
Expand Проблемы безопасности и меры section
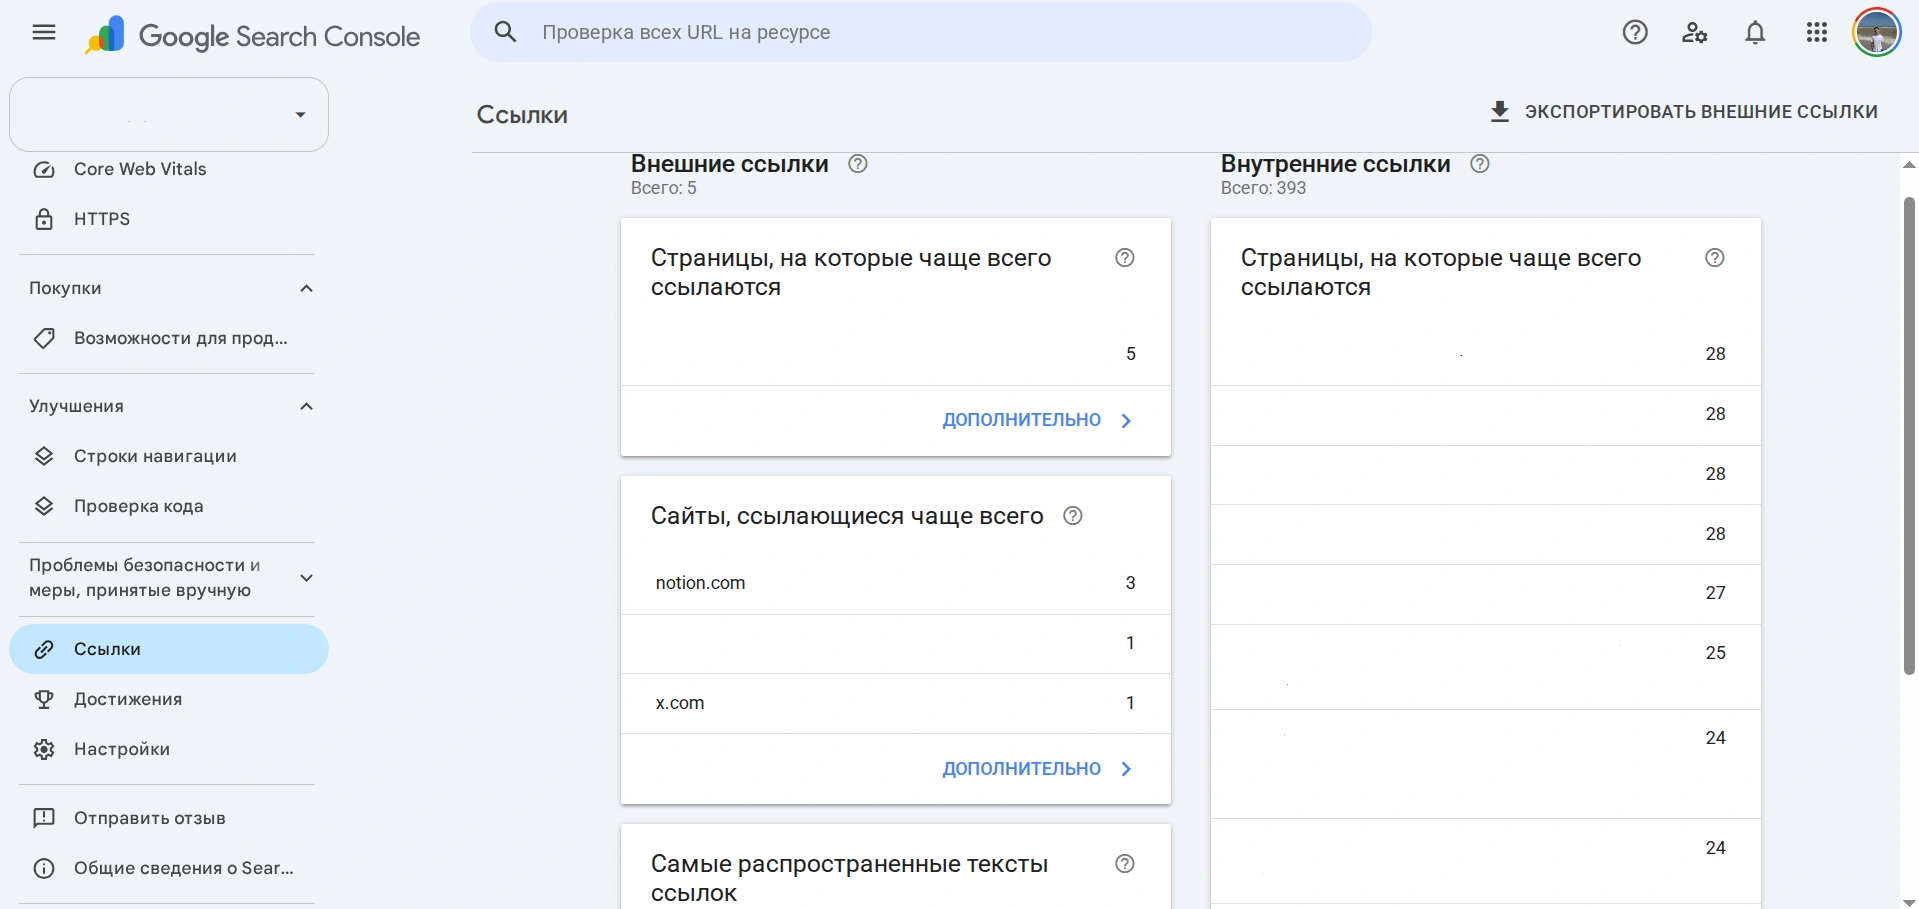click(x=306, y=578)
